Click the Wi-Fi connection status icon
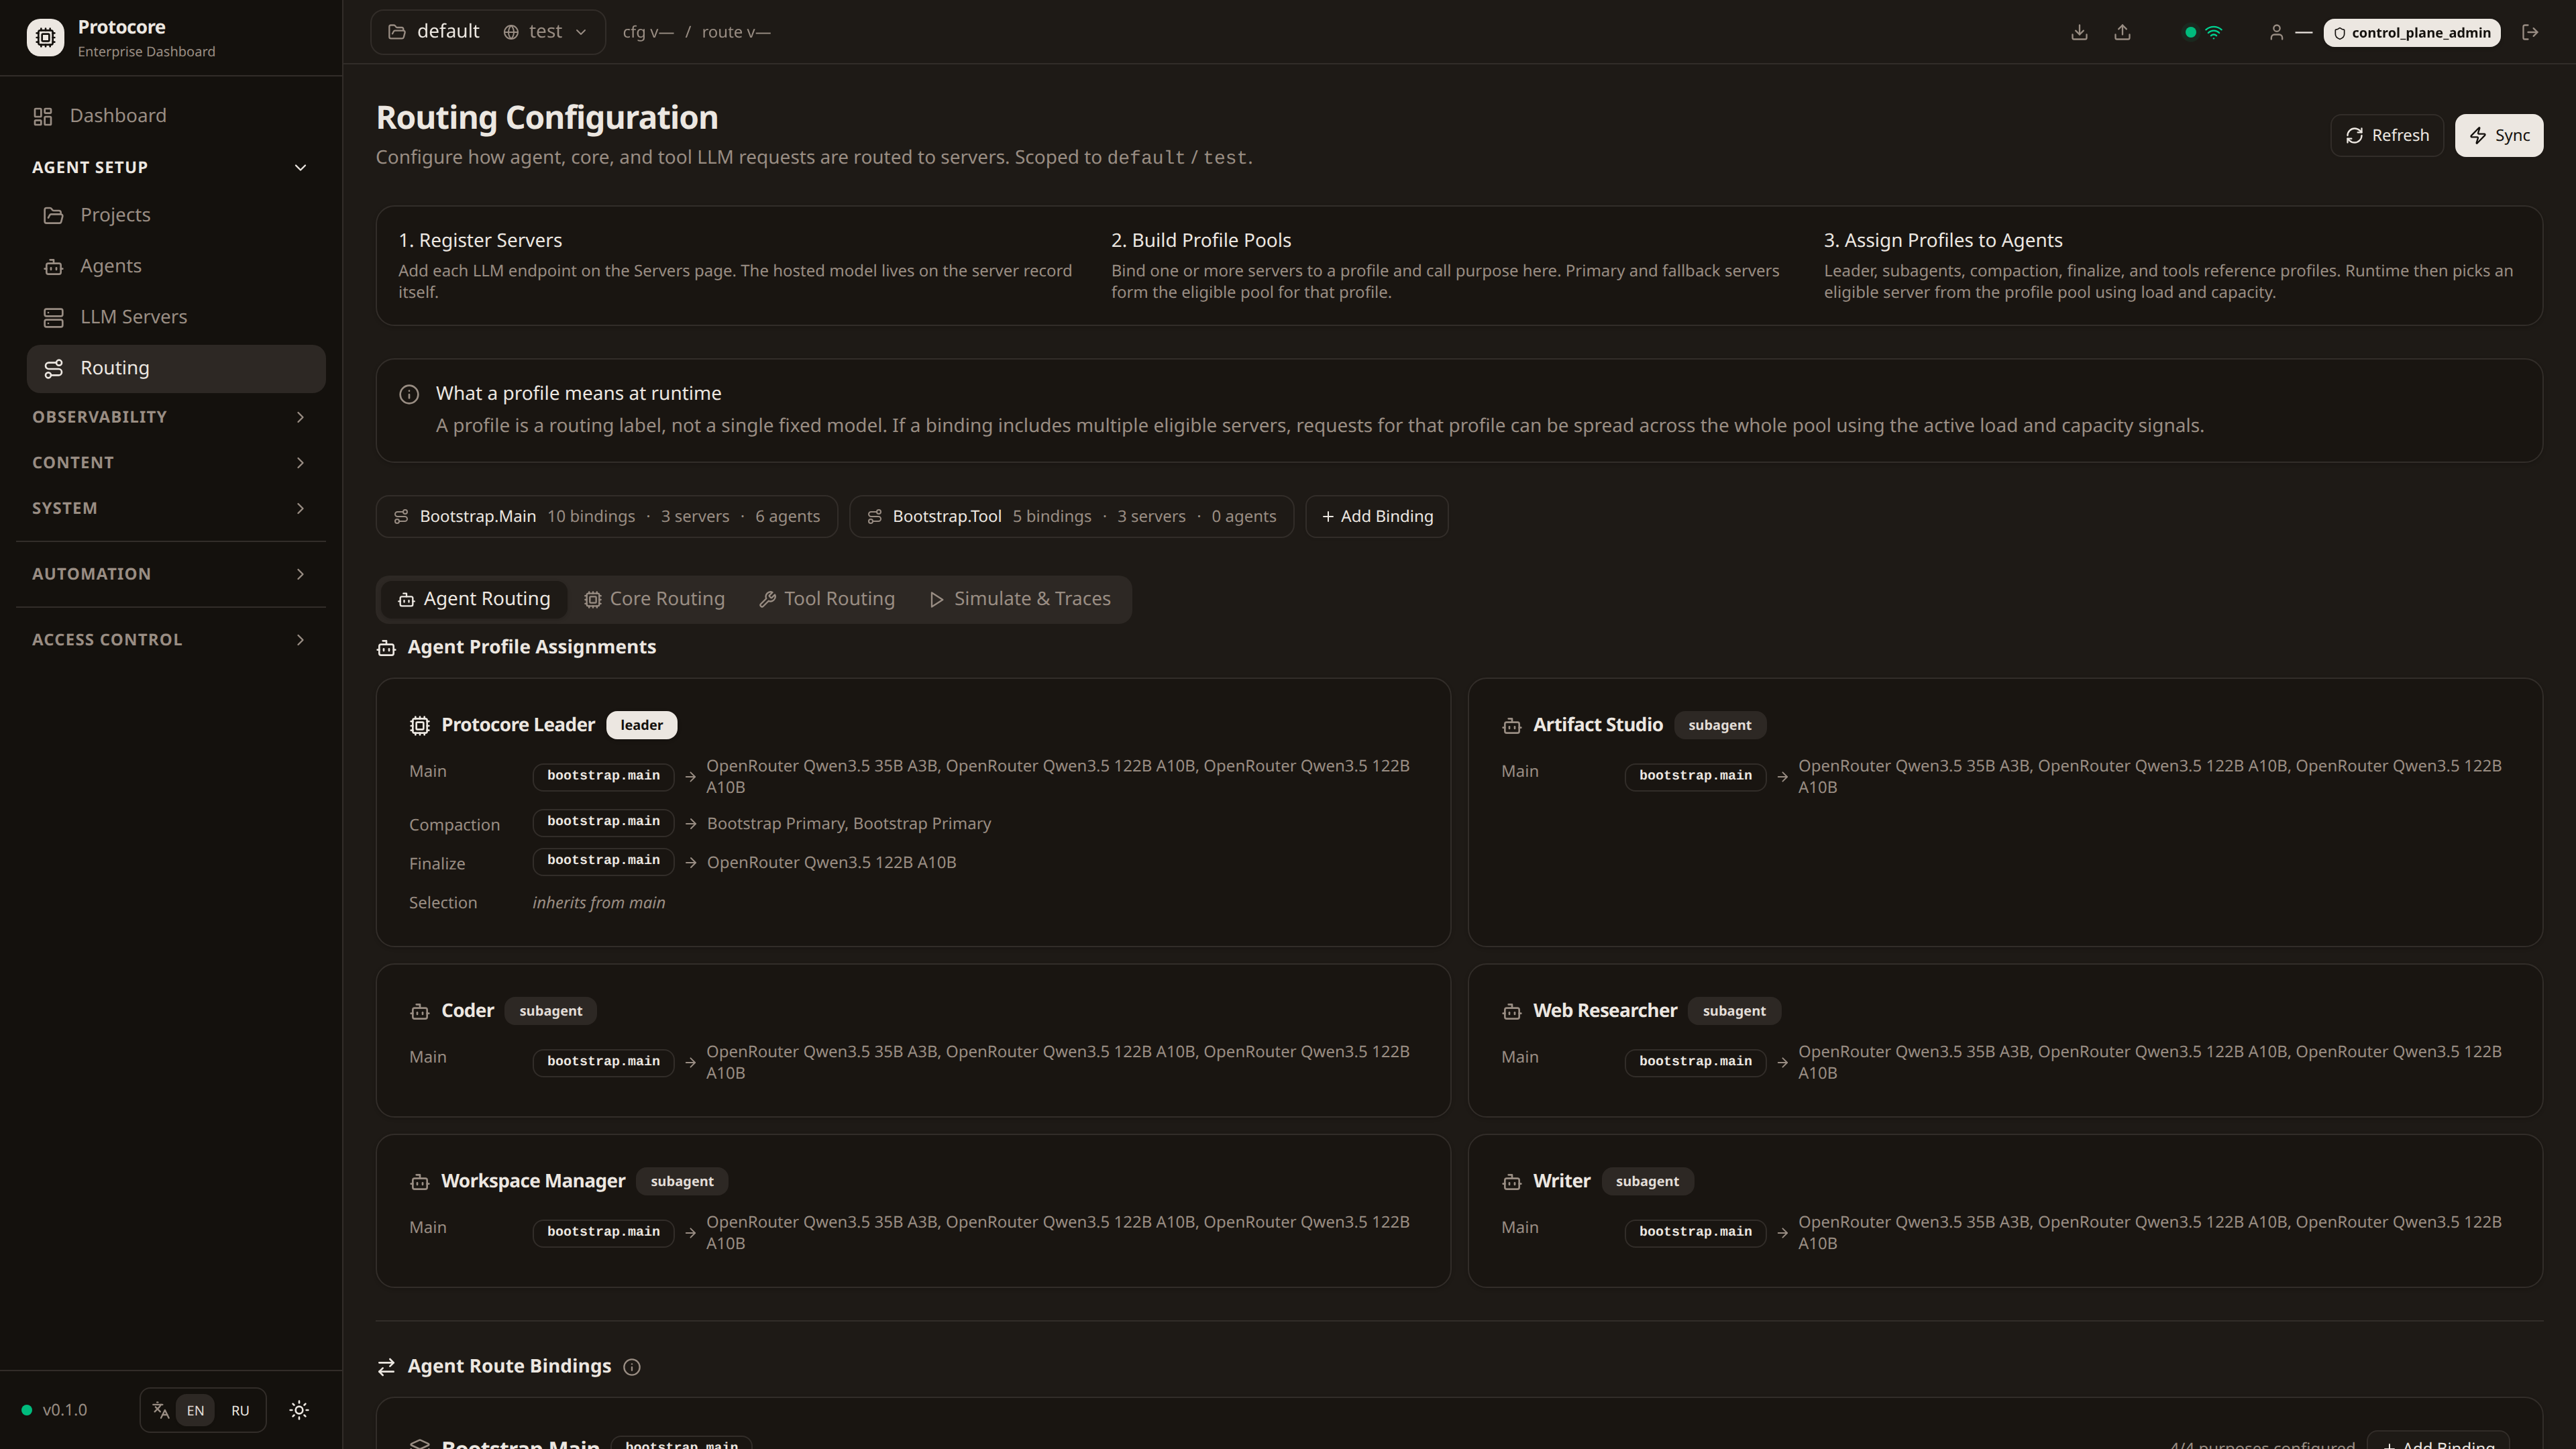 [2214, 32]
